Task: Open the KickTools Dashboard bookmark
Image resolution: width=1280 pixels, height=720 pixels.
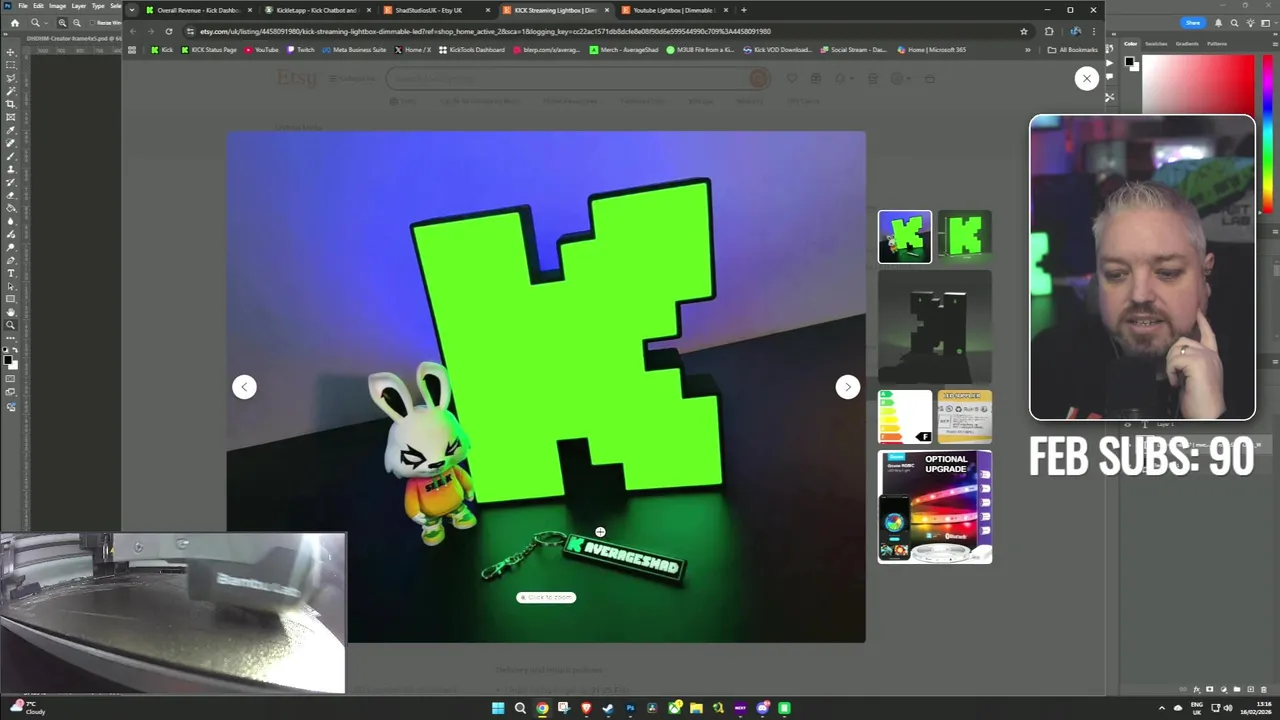Action: (472, 49)
